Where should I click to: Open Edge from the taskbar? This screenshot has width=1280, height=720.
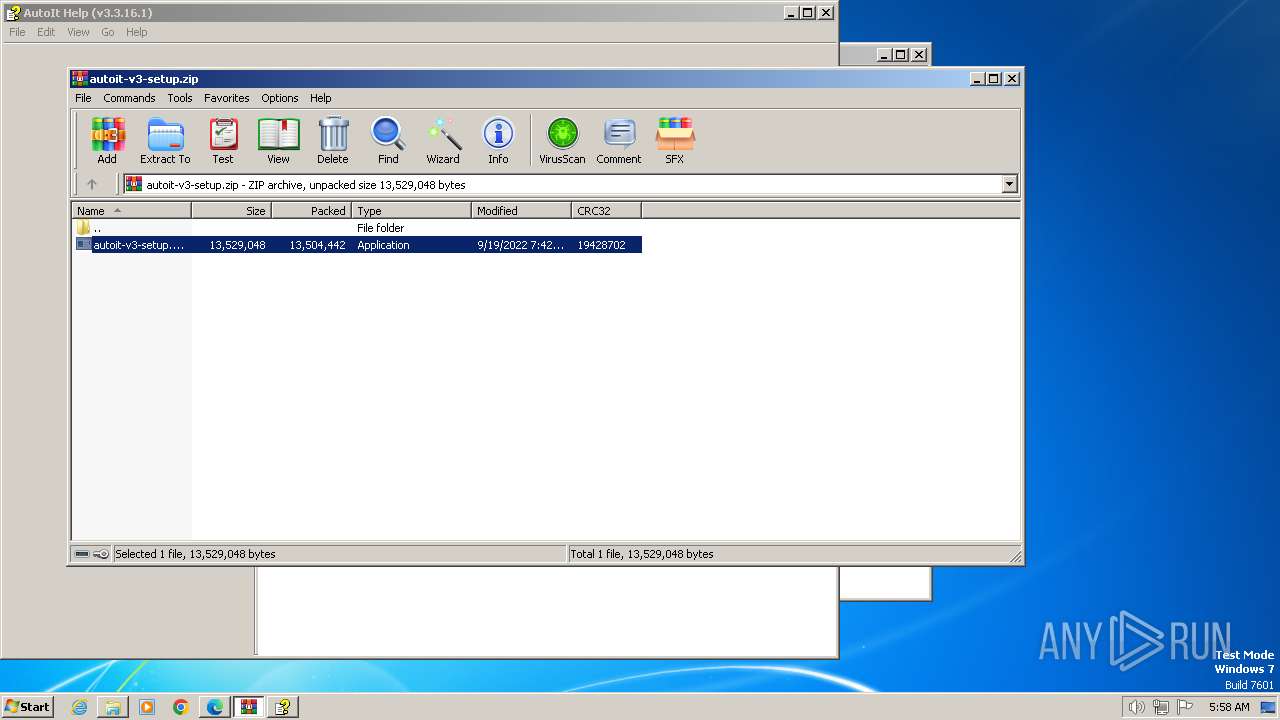click(x=215, y=707)
